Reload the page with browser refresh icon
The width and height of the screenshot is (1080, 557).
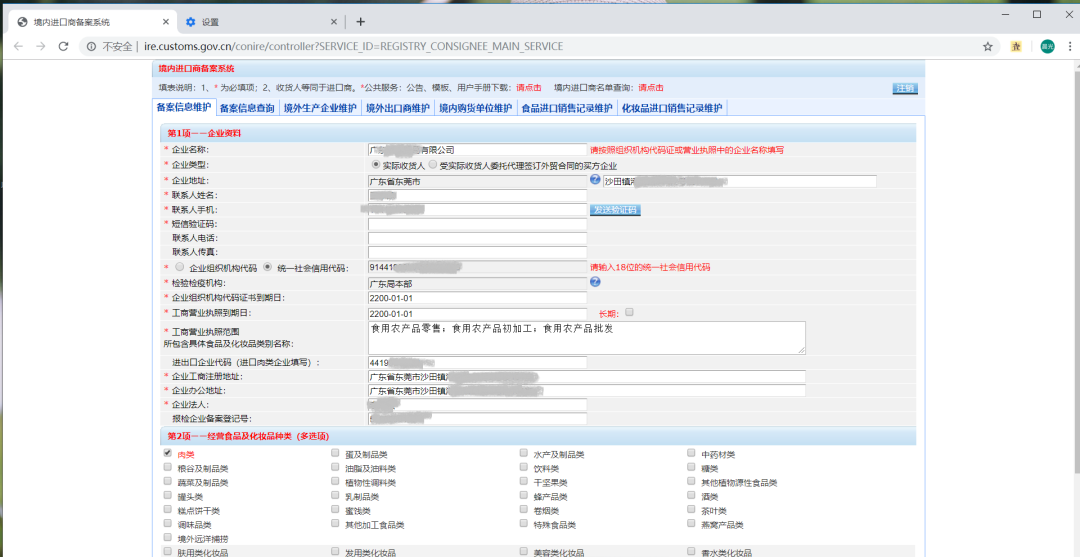pyautogui.click(x=63, y=46)
